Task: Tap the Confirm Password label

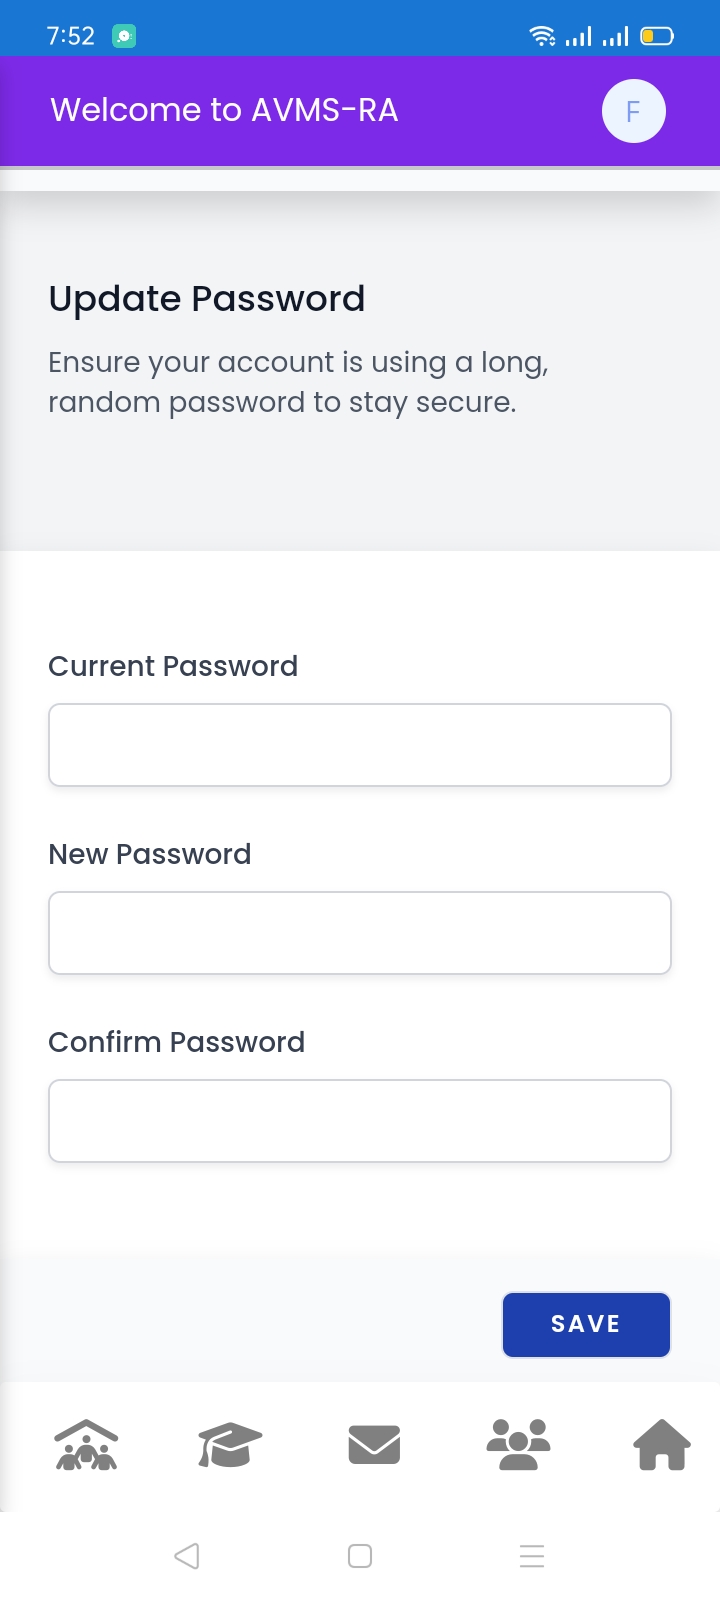Action: point(177,1042)
